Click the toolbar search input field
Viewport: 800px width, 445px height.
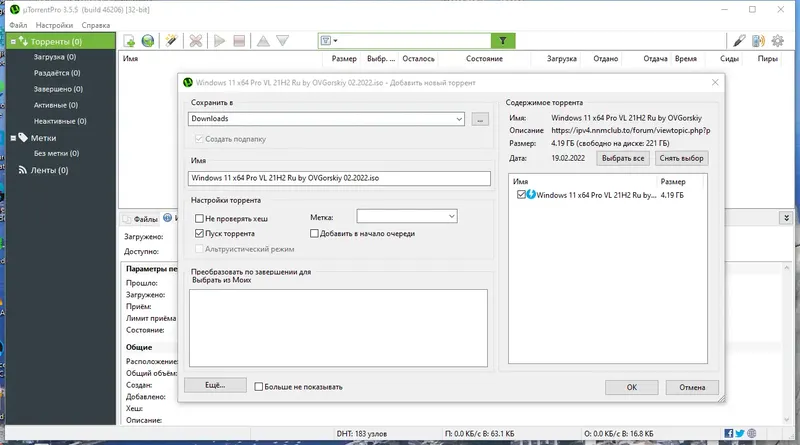tap(414, 41)
